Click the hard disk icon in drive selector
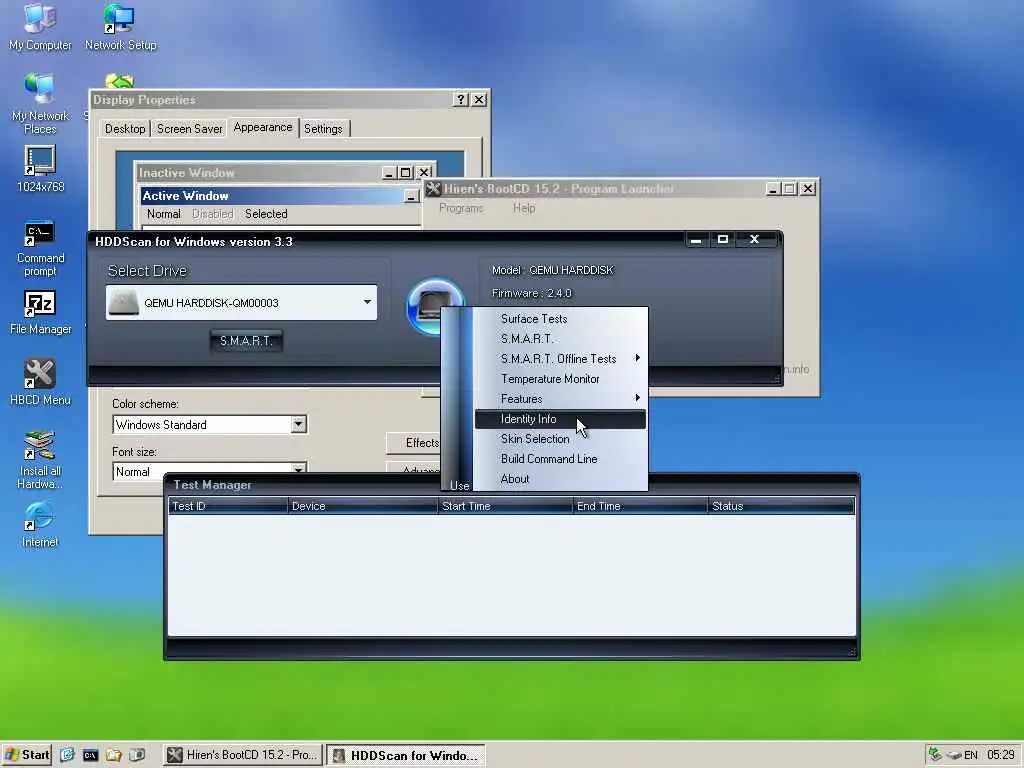The width and height of the screenshot is (1024, 768). pos(123,302)
